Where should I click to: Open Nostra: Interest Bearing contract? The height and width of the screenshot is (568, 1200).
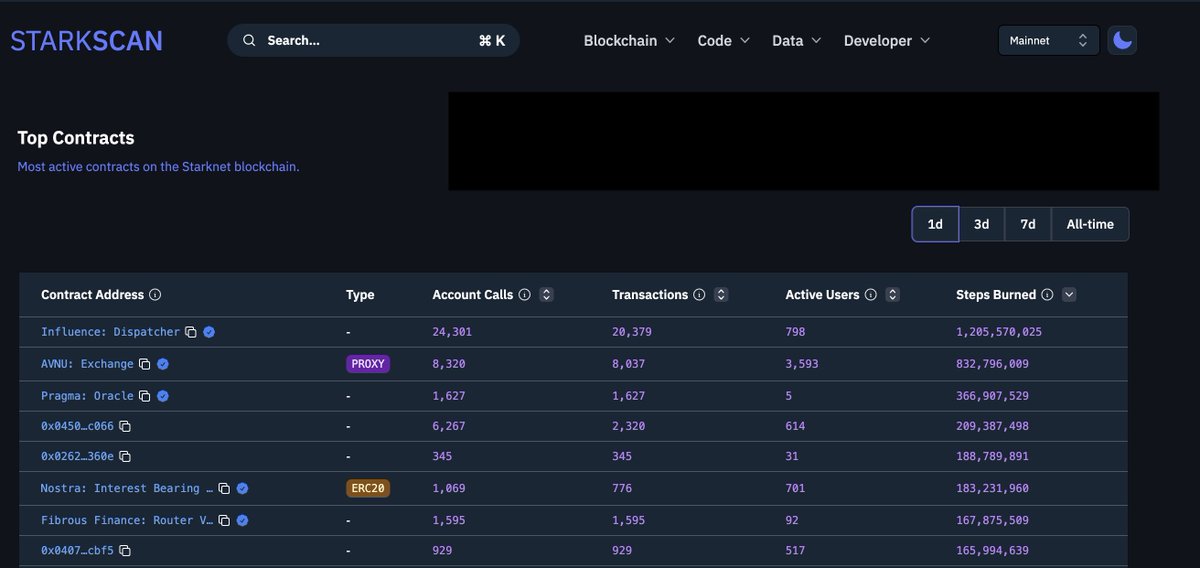[127, 488]
